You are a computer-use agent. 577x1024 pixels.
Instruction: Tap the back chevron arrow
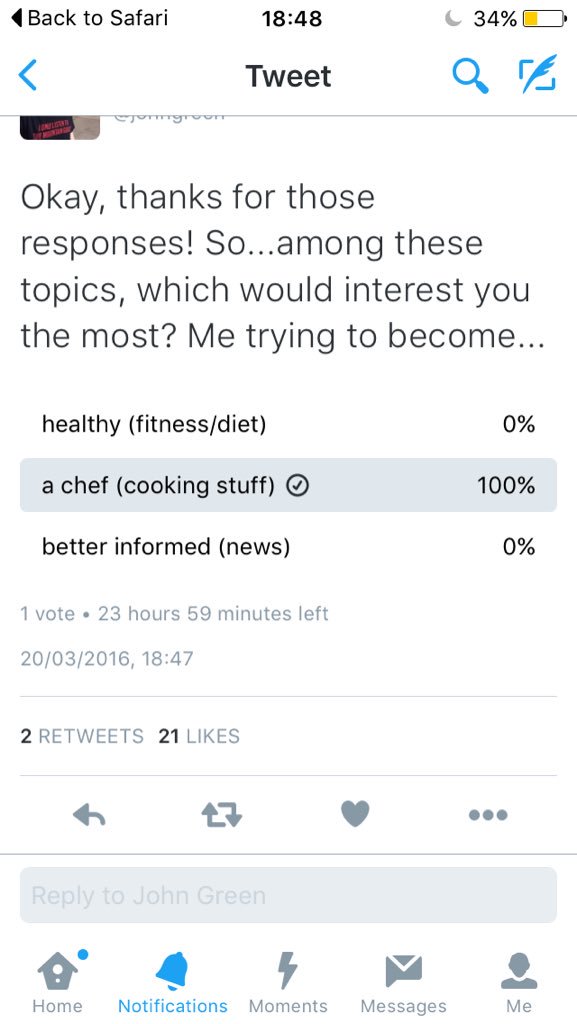point(28,76)
